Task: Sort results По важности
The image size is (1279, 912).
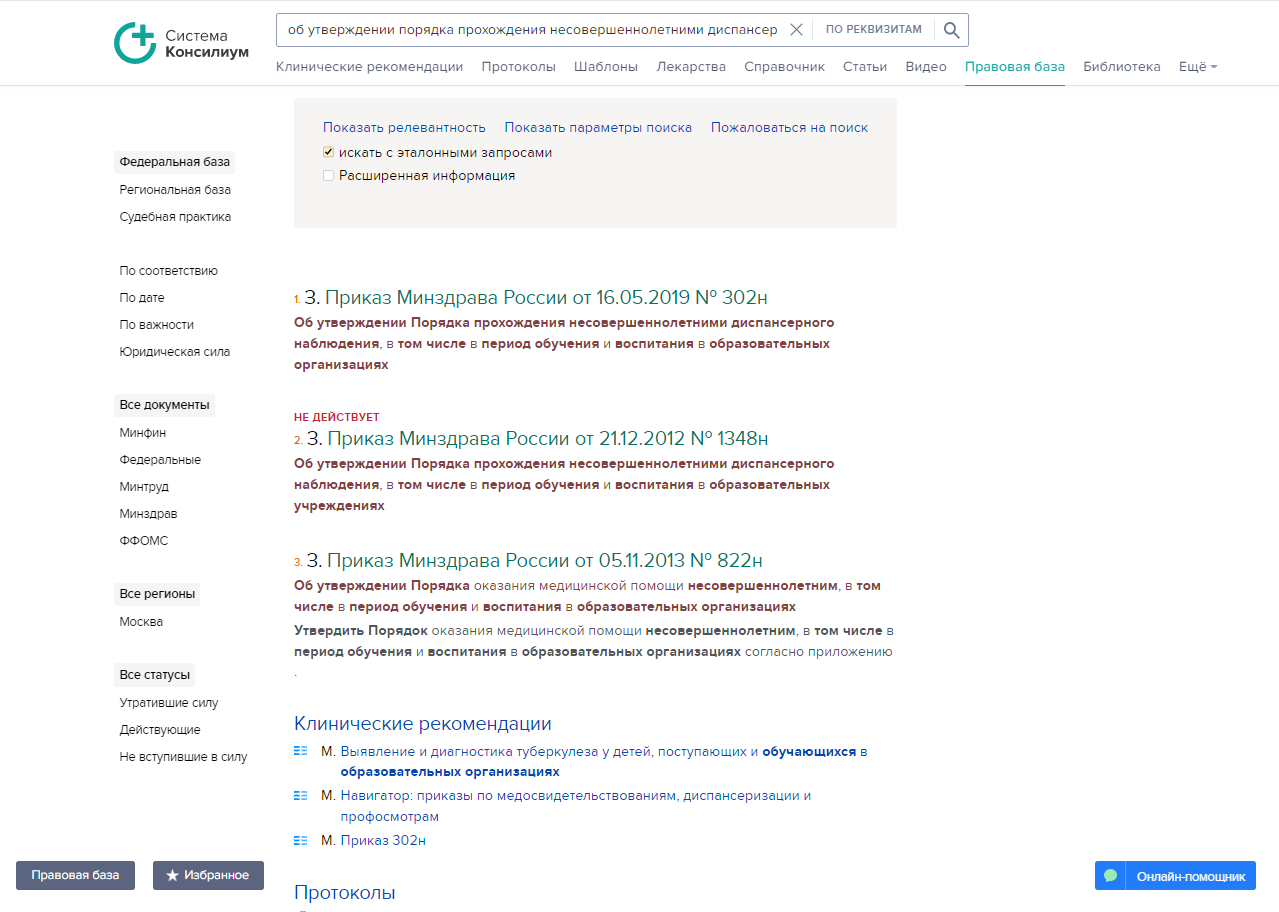Action: tap(157, 324)
